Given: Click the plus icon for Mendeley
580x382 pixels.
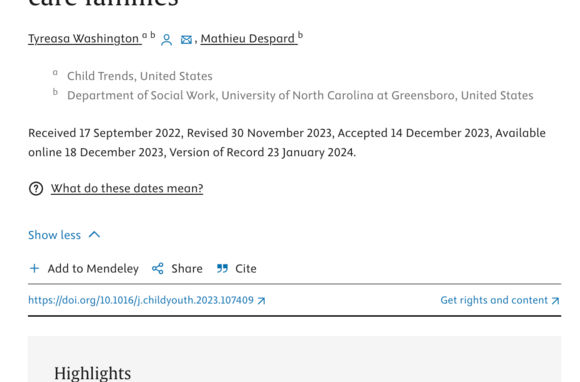Looking at the screenshot, I should 34,268.
